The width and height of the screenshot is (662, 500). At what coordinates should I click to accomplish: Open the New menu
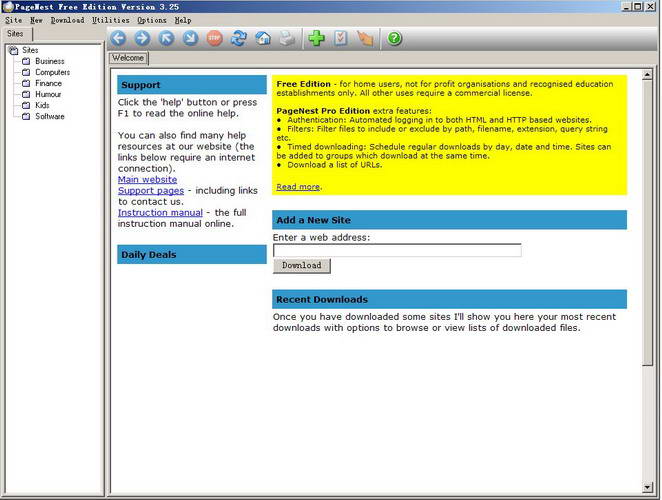point(36,20)
